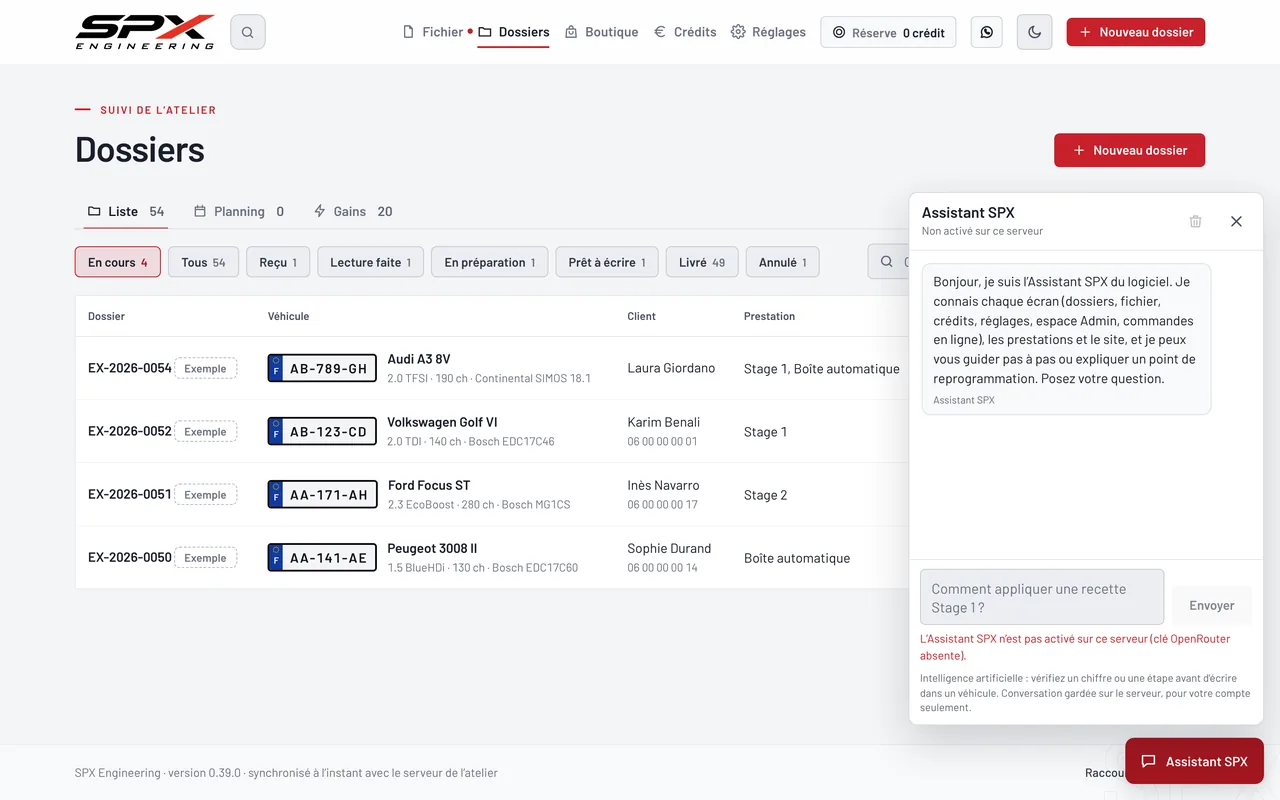Click header Nouveau dossier button

(x=1136, y=32)
